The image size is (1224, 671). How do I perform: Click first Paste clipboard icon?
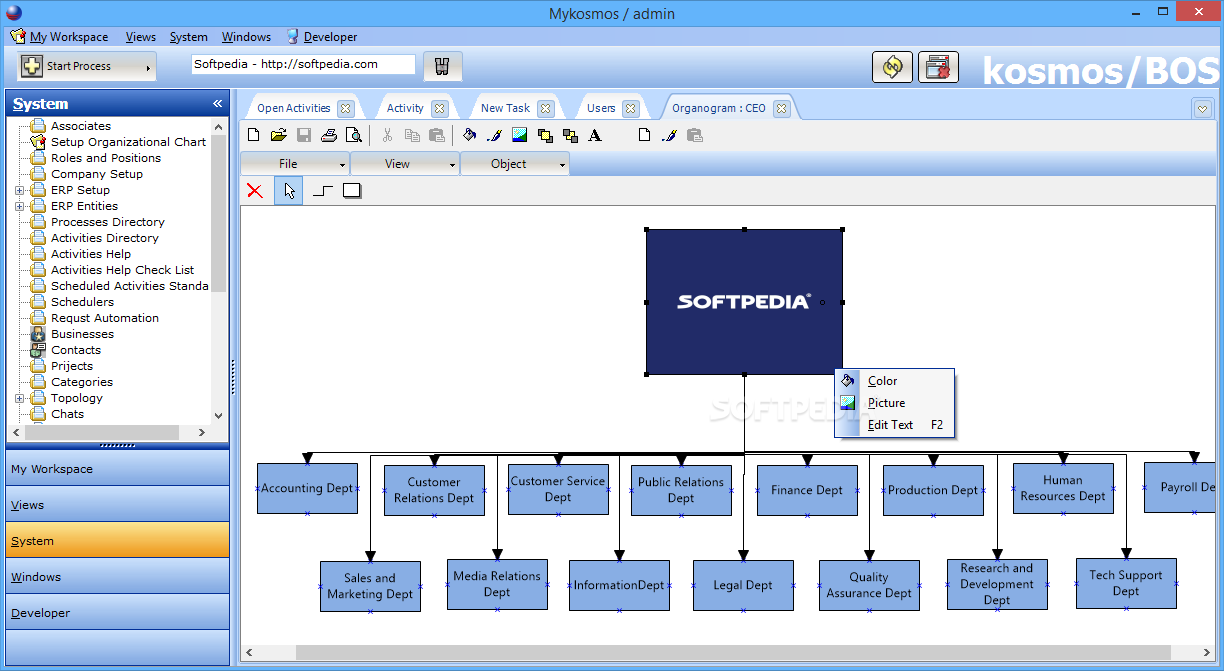437,135
